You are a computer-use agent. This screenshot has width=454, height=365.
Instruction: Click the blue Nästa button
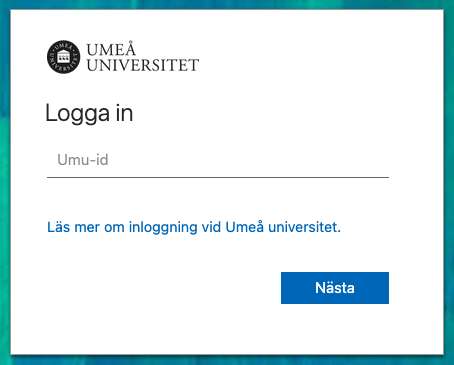(335, 288)
